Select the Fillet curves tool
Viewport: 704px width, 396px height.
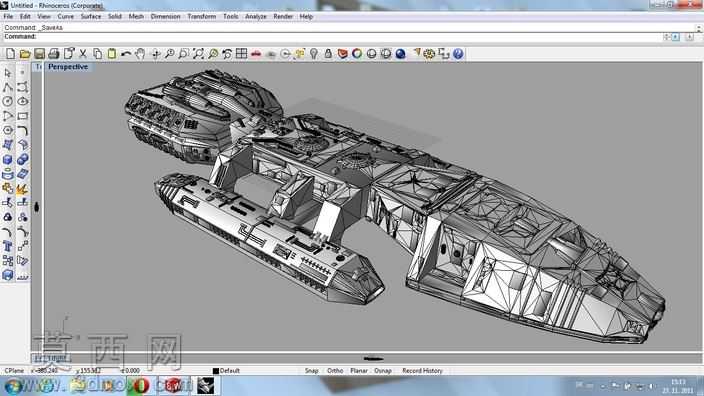22,130
